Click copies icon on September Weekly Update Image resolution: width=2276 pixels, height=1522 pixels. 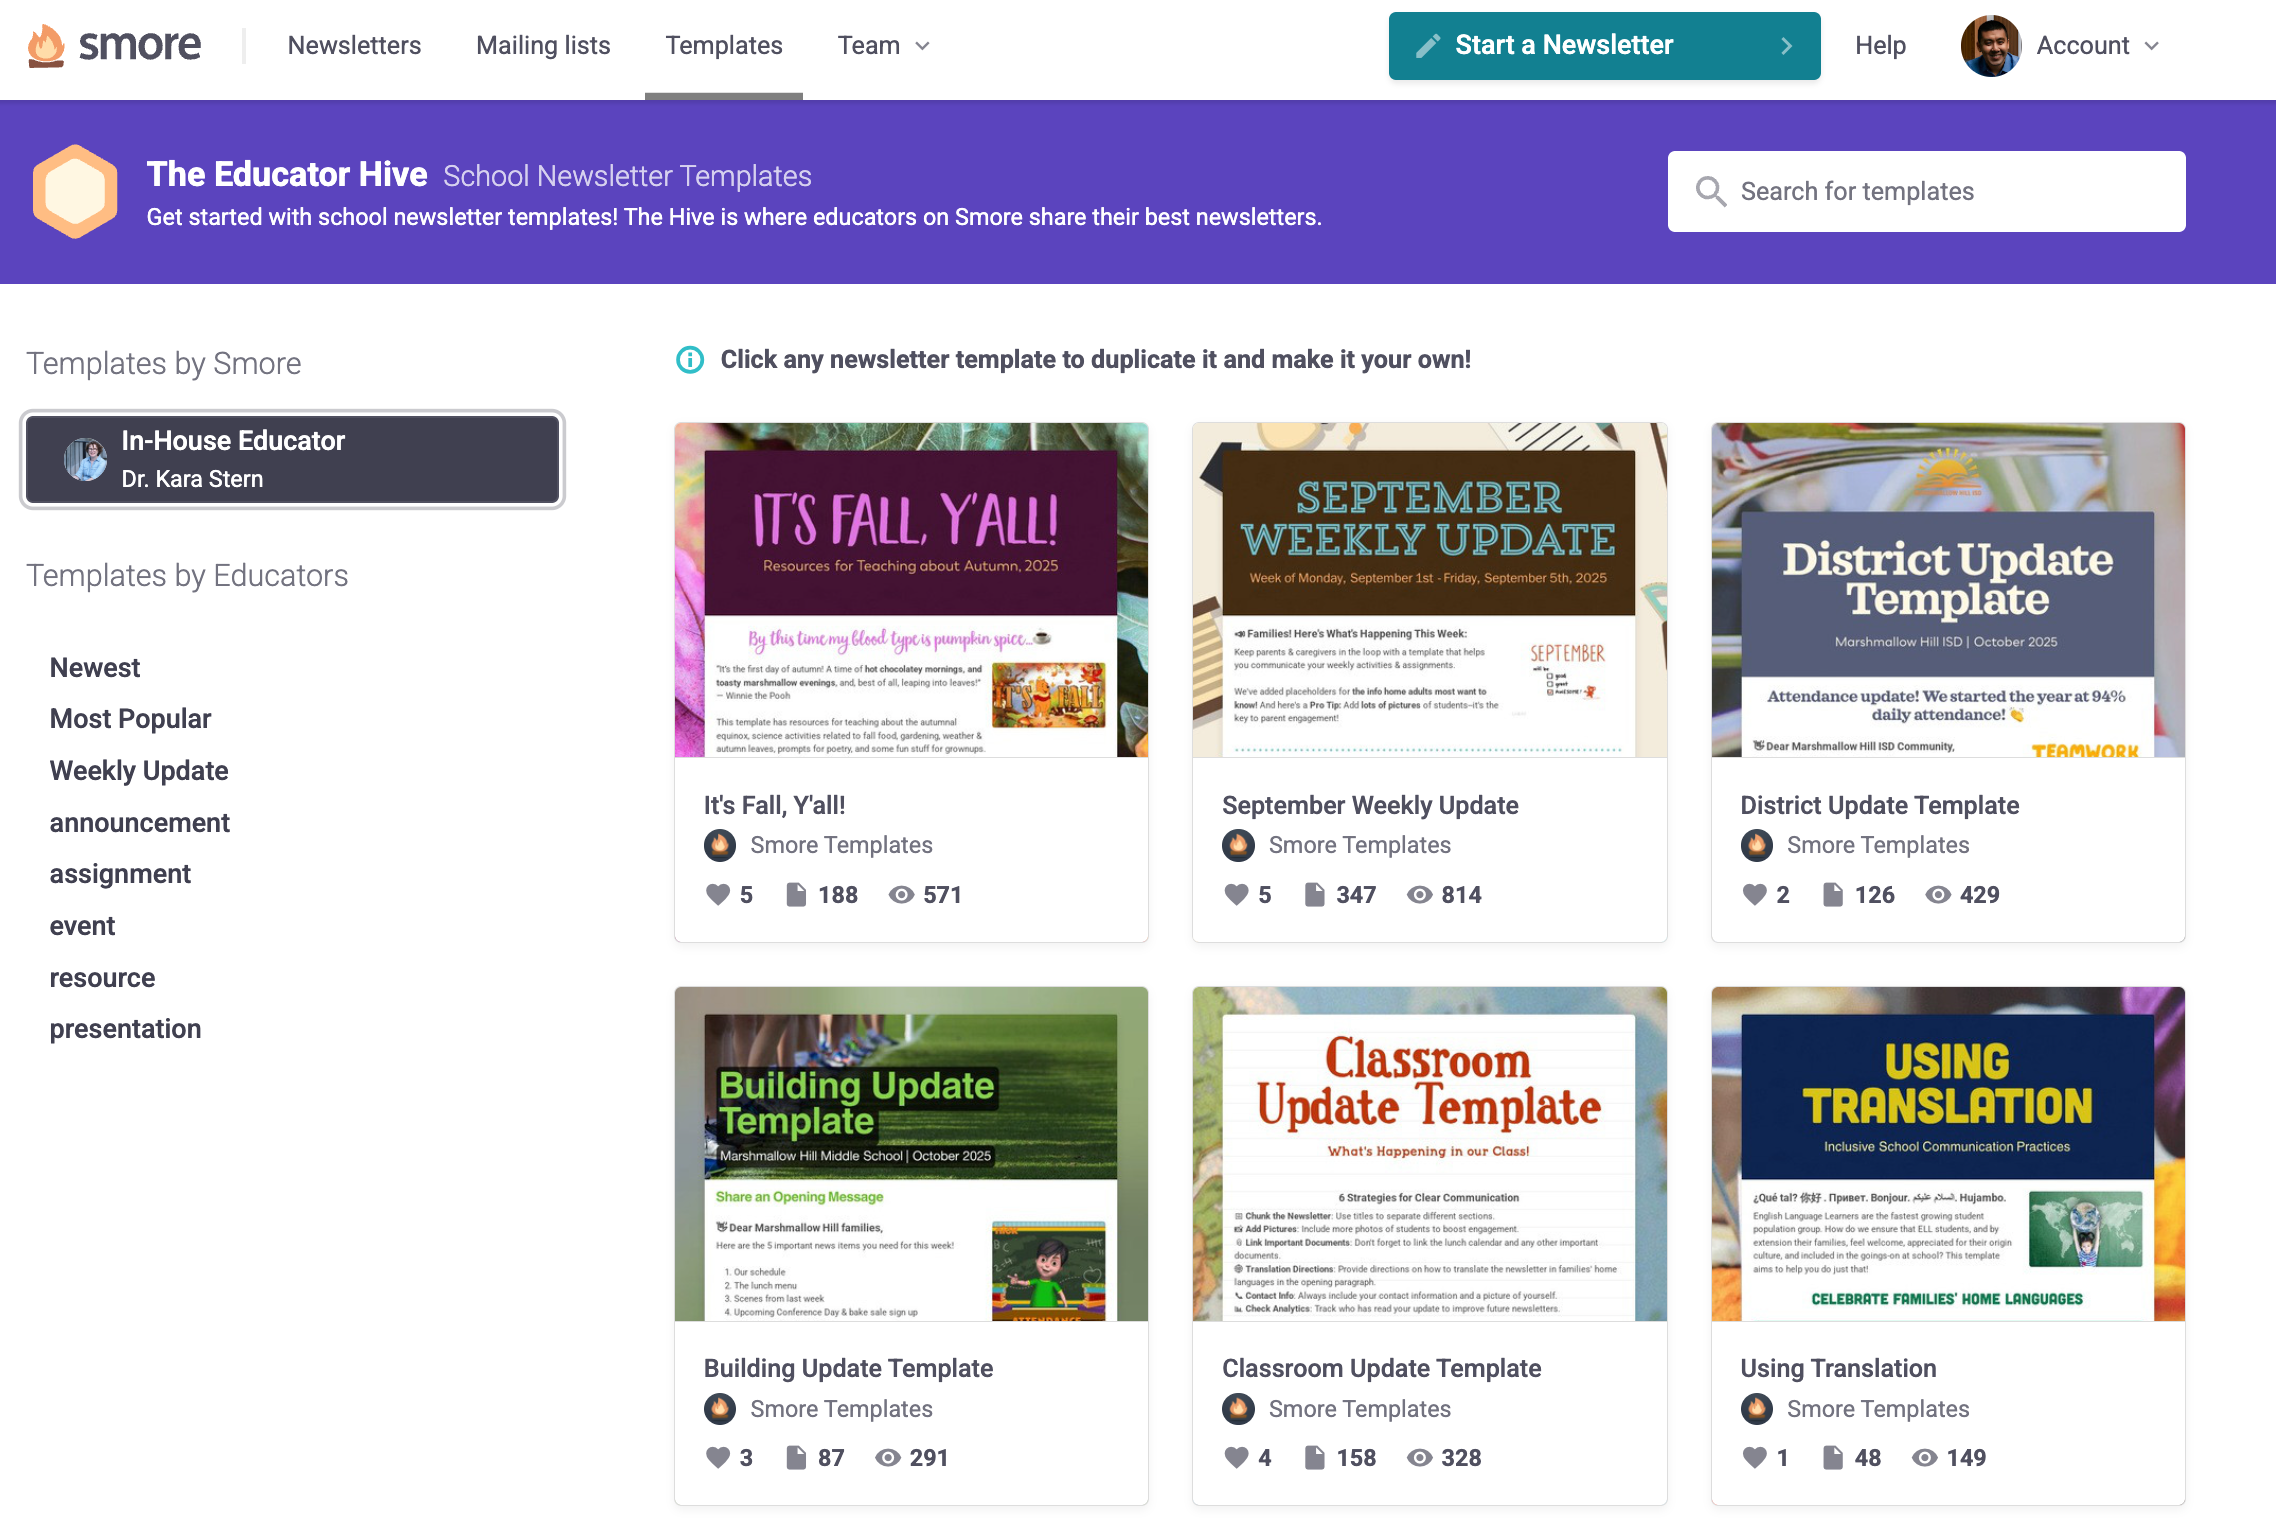1314,894
